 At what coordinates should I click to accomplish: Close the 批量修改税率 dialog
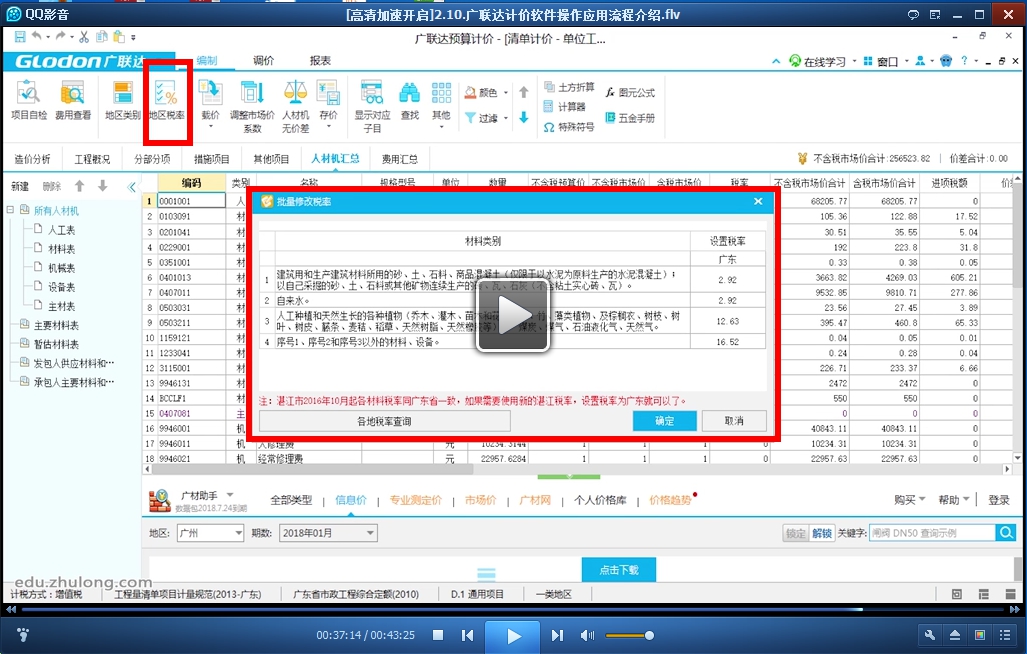(x=758, y=202)
